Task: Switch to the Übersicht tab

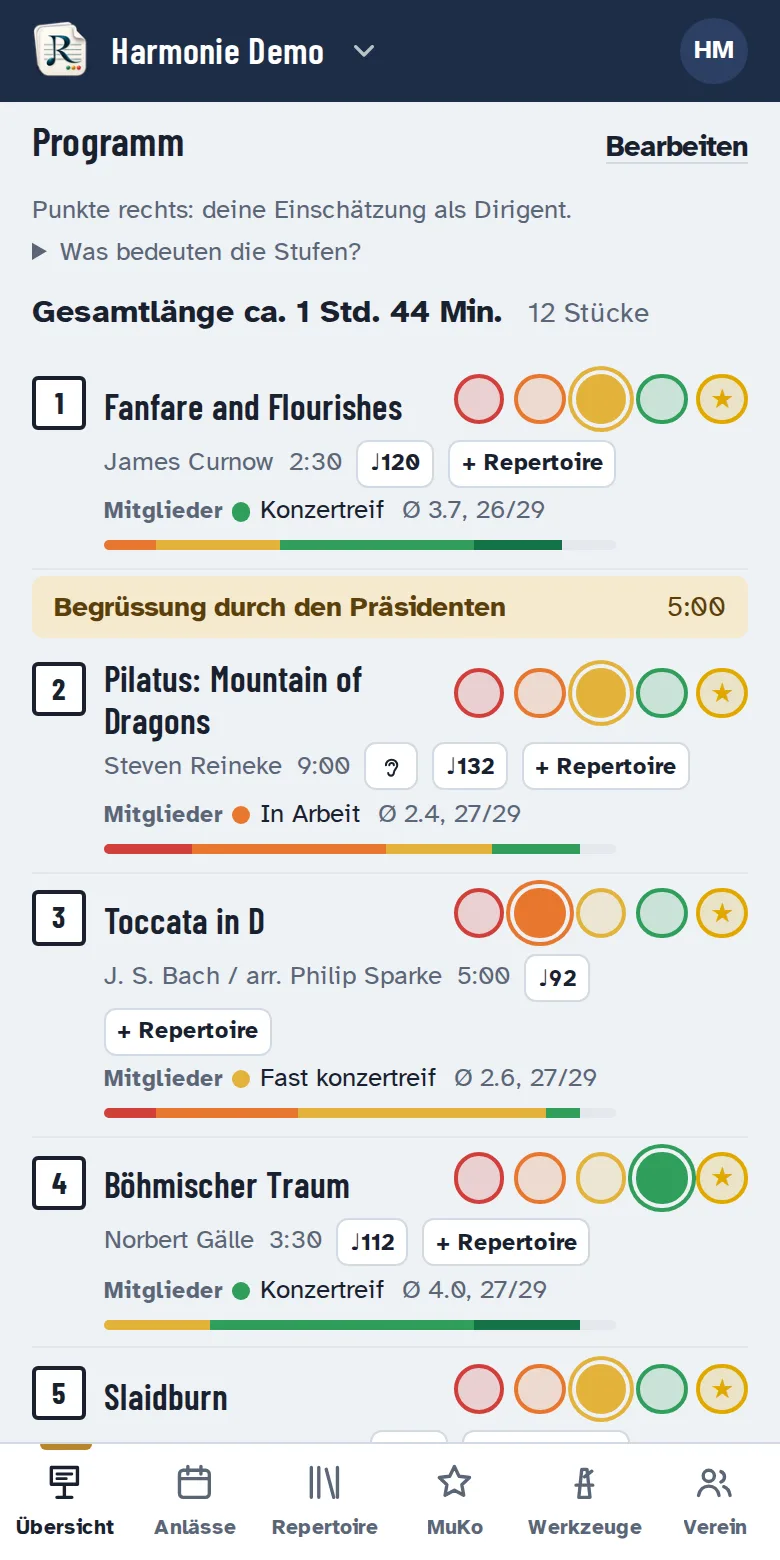Action: click(x=65, y=1500)
